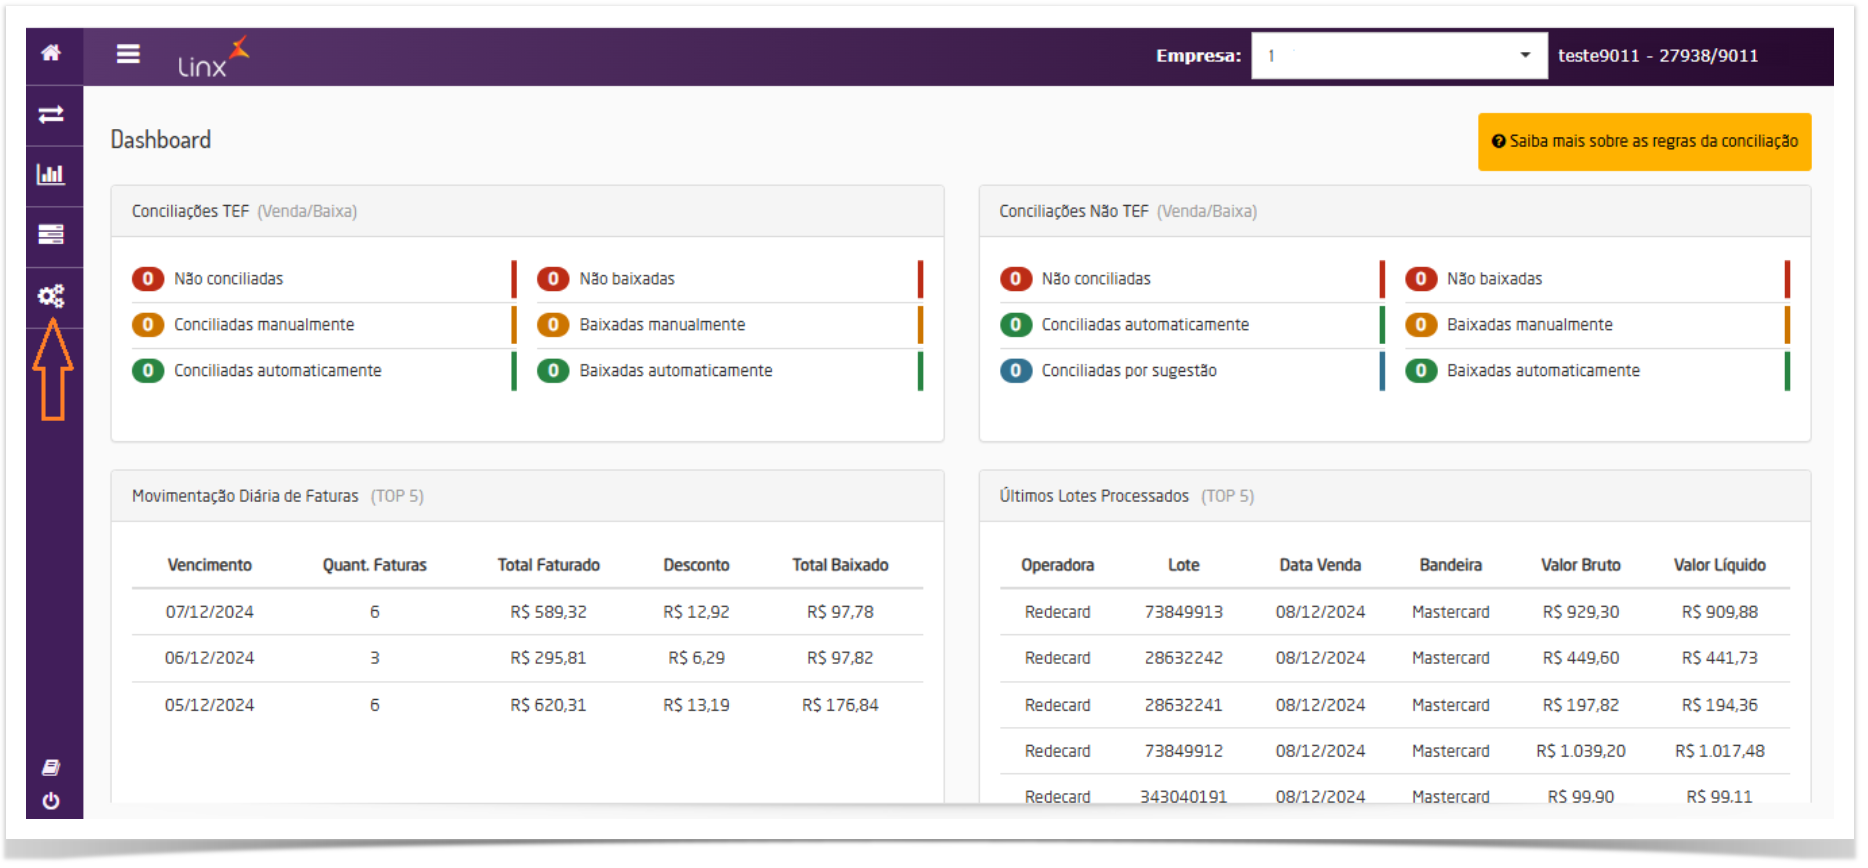Select Conciliadas manualmente in TEF panel
1868x868 pixels.
click(264, 325)
